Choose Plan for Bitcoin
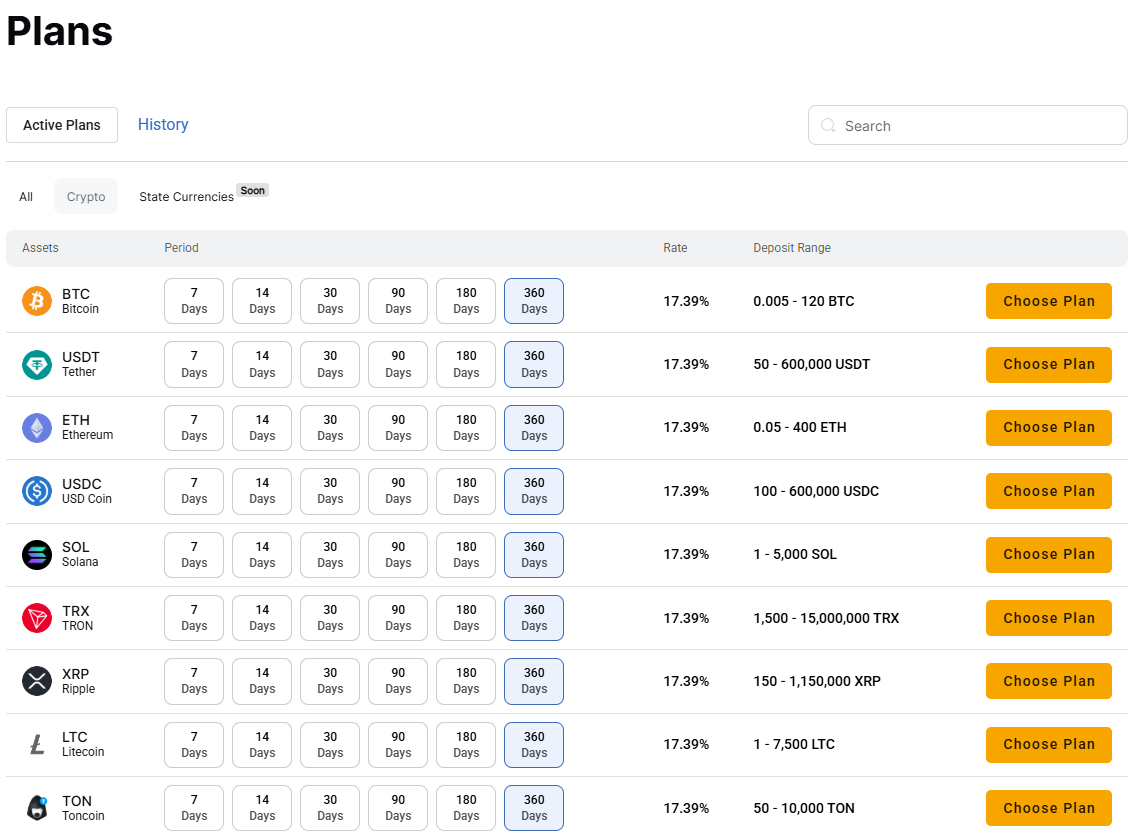 [x=1048, y=301]
